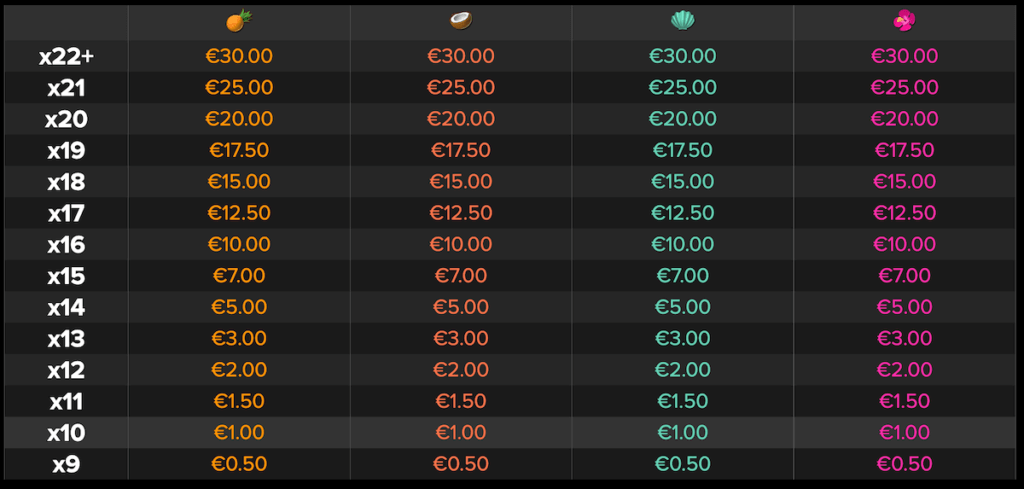
Task: Click the x15 row label
Action: [66, 276]
